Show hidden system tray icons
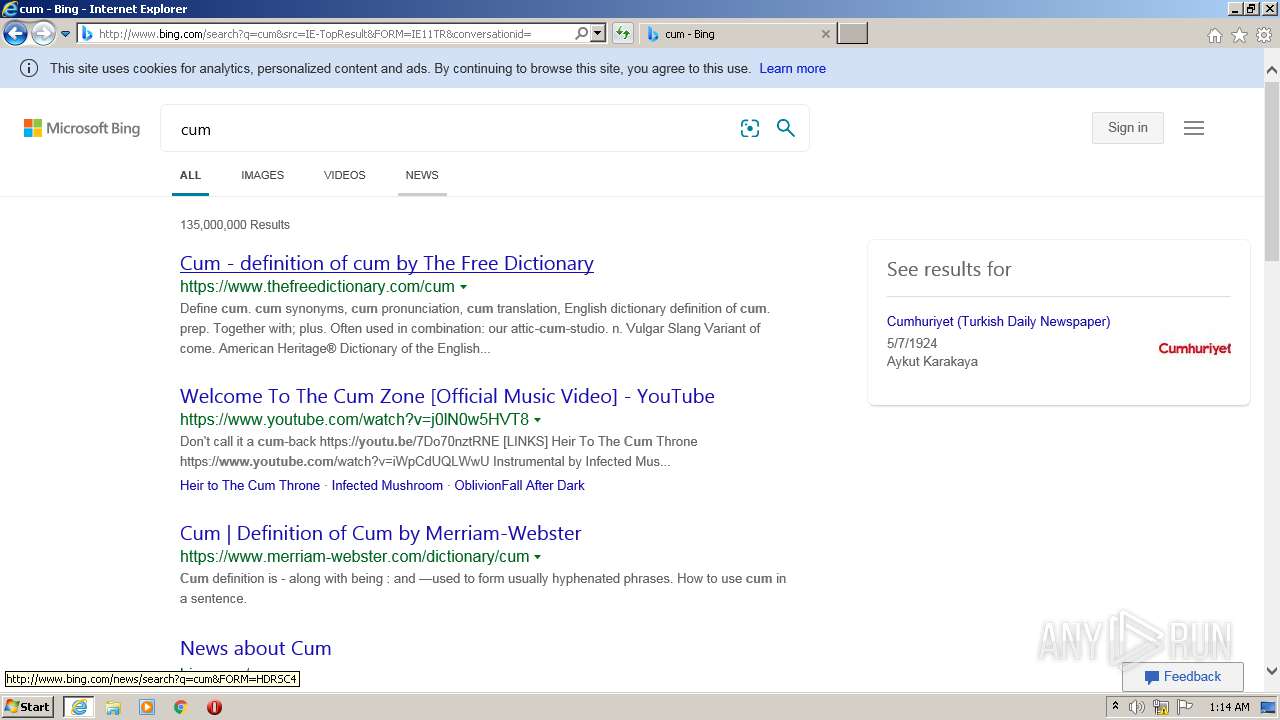 point(1116,707)
